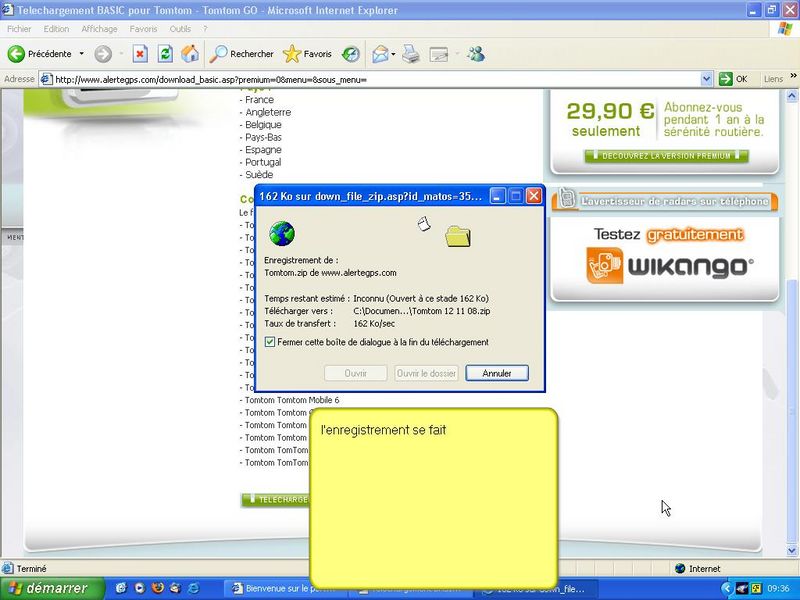Click the Internet zone status bar indicator

coord(697,568)
